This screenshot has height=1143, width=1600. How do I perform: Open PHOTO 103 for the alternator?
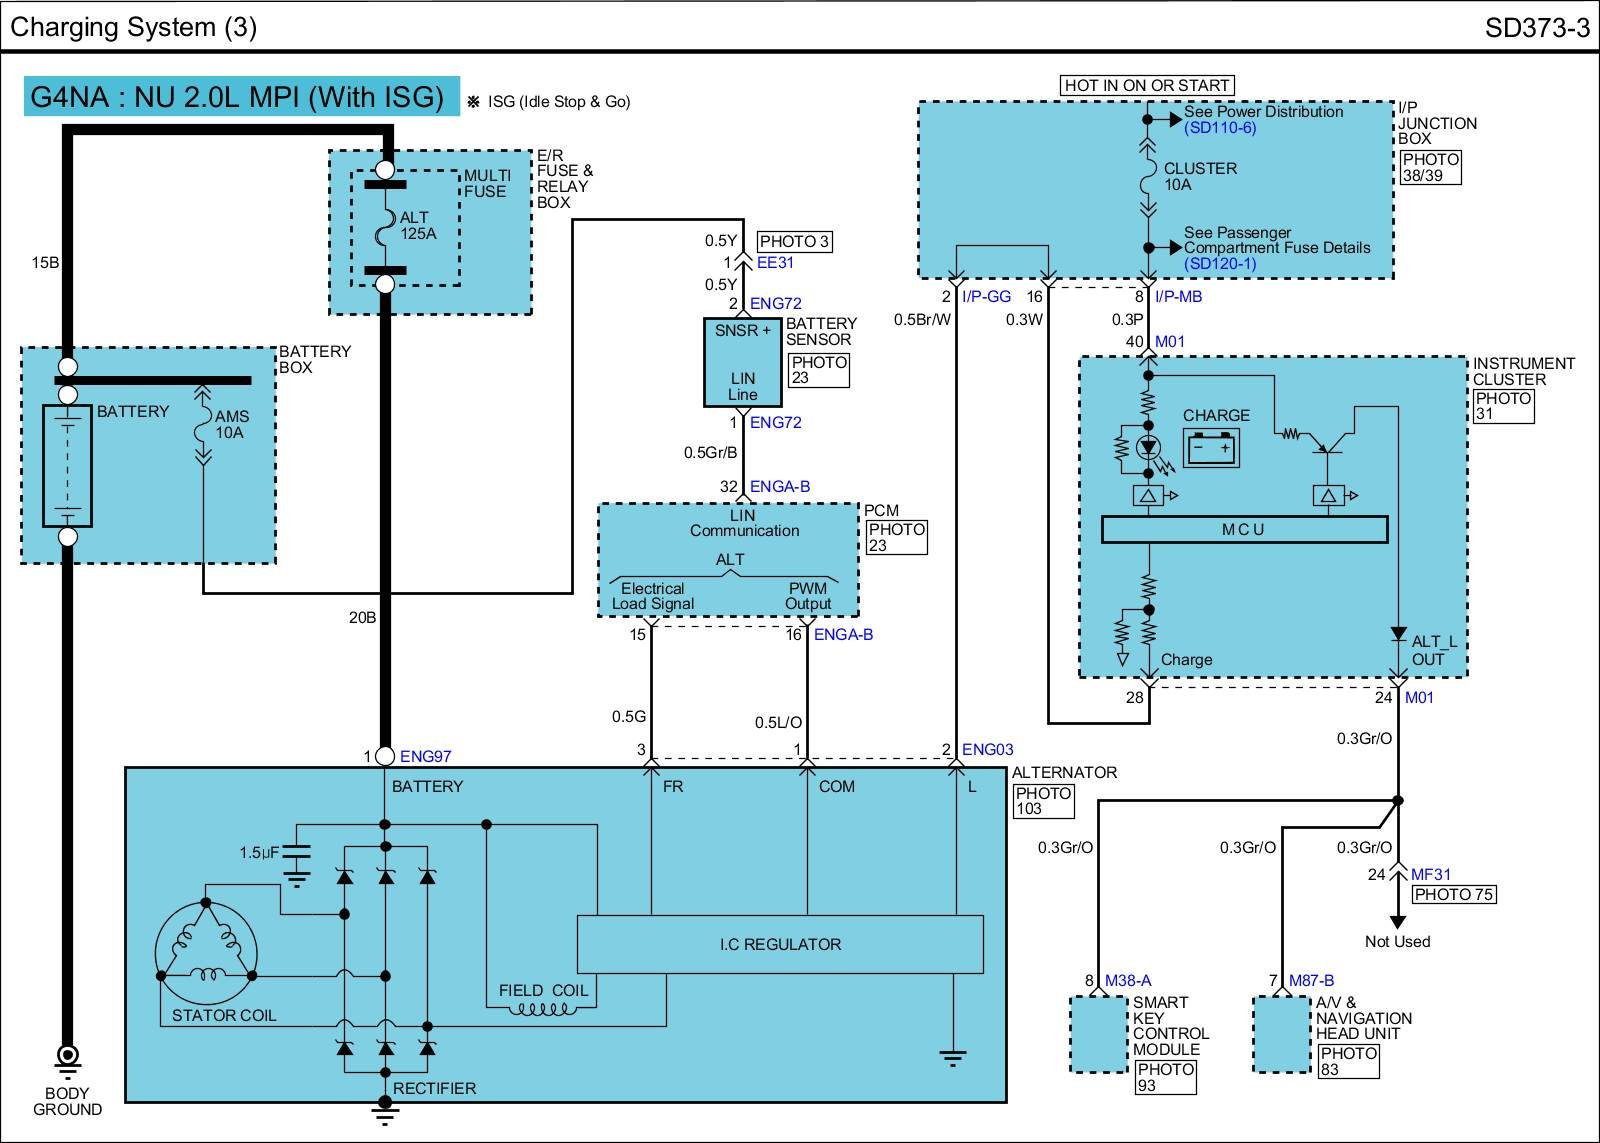(1043, 801)
